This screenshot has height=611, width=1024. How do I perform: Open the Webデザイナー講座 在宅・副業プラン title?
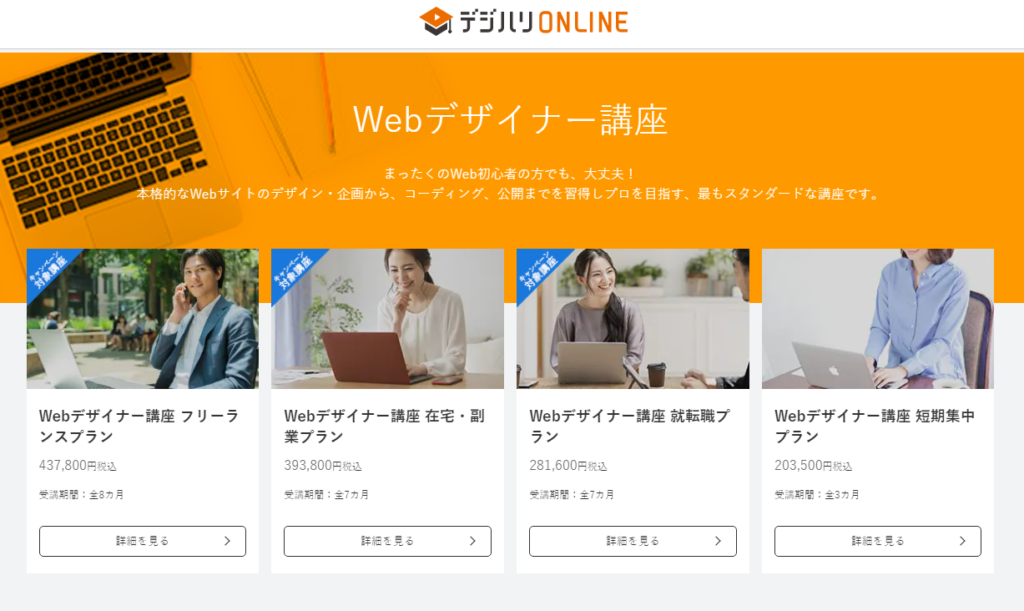coord(385,426)
